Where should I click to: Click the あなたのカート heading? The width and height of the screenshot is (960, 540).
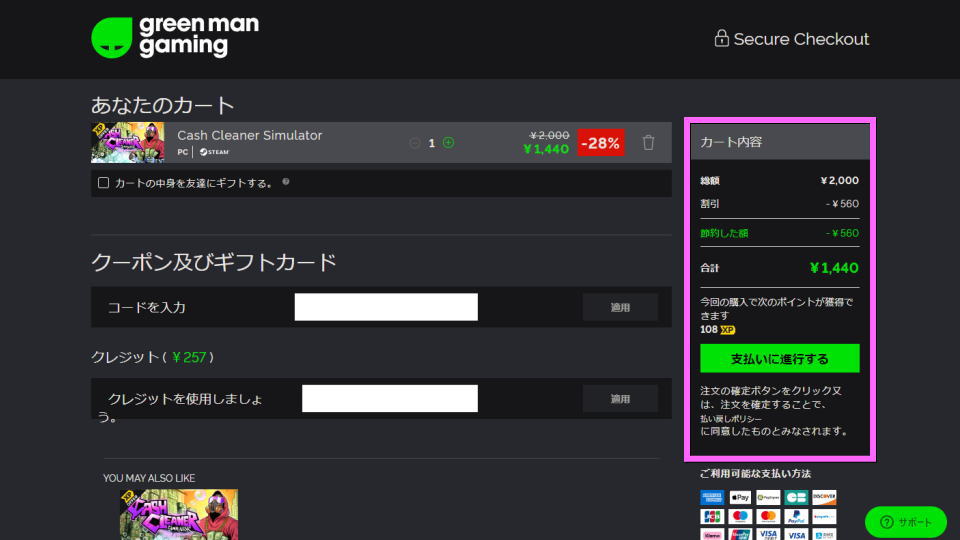tap(162, 105)
